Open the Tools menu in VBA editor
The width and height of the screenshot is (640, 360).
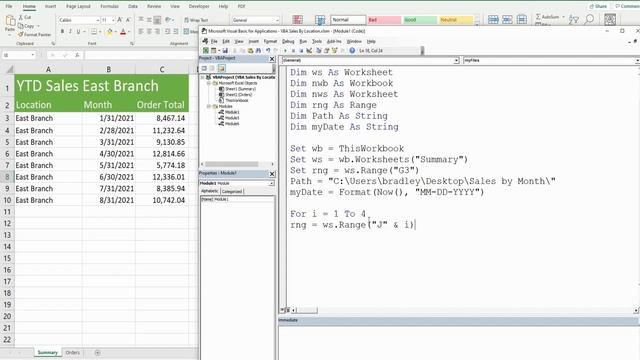(317, 41)
